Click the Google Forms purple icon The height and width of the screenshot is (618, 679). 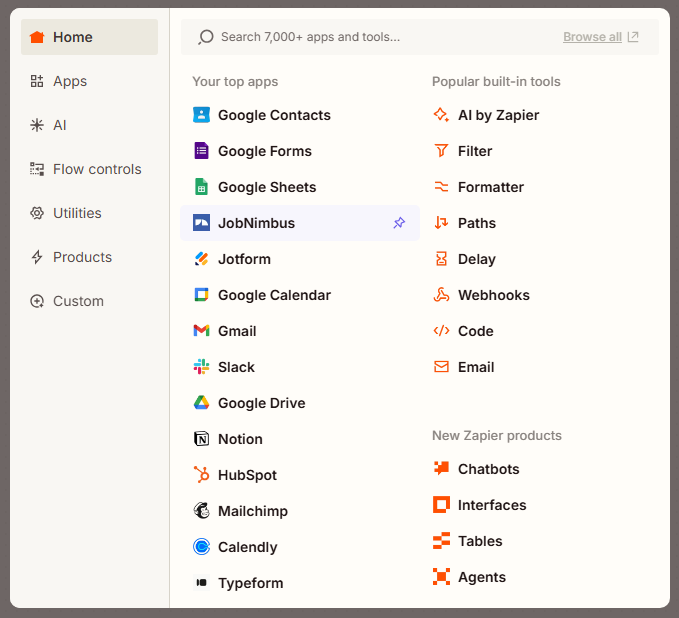201,151
